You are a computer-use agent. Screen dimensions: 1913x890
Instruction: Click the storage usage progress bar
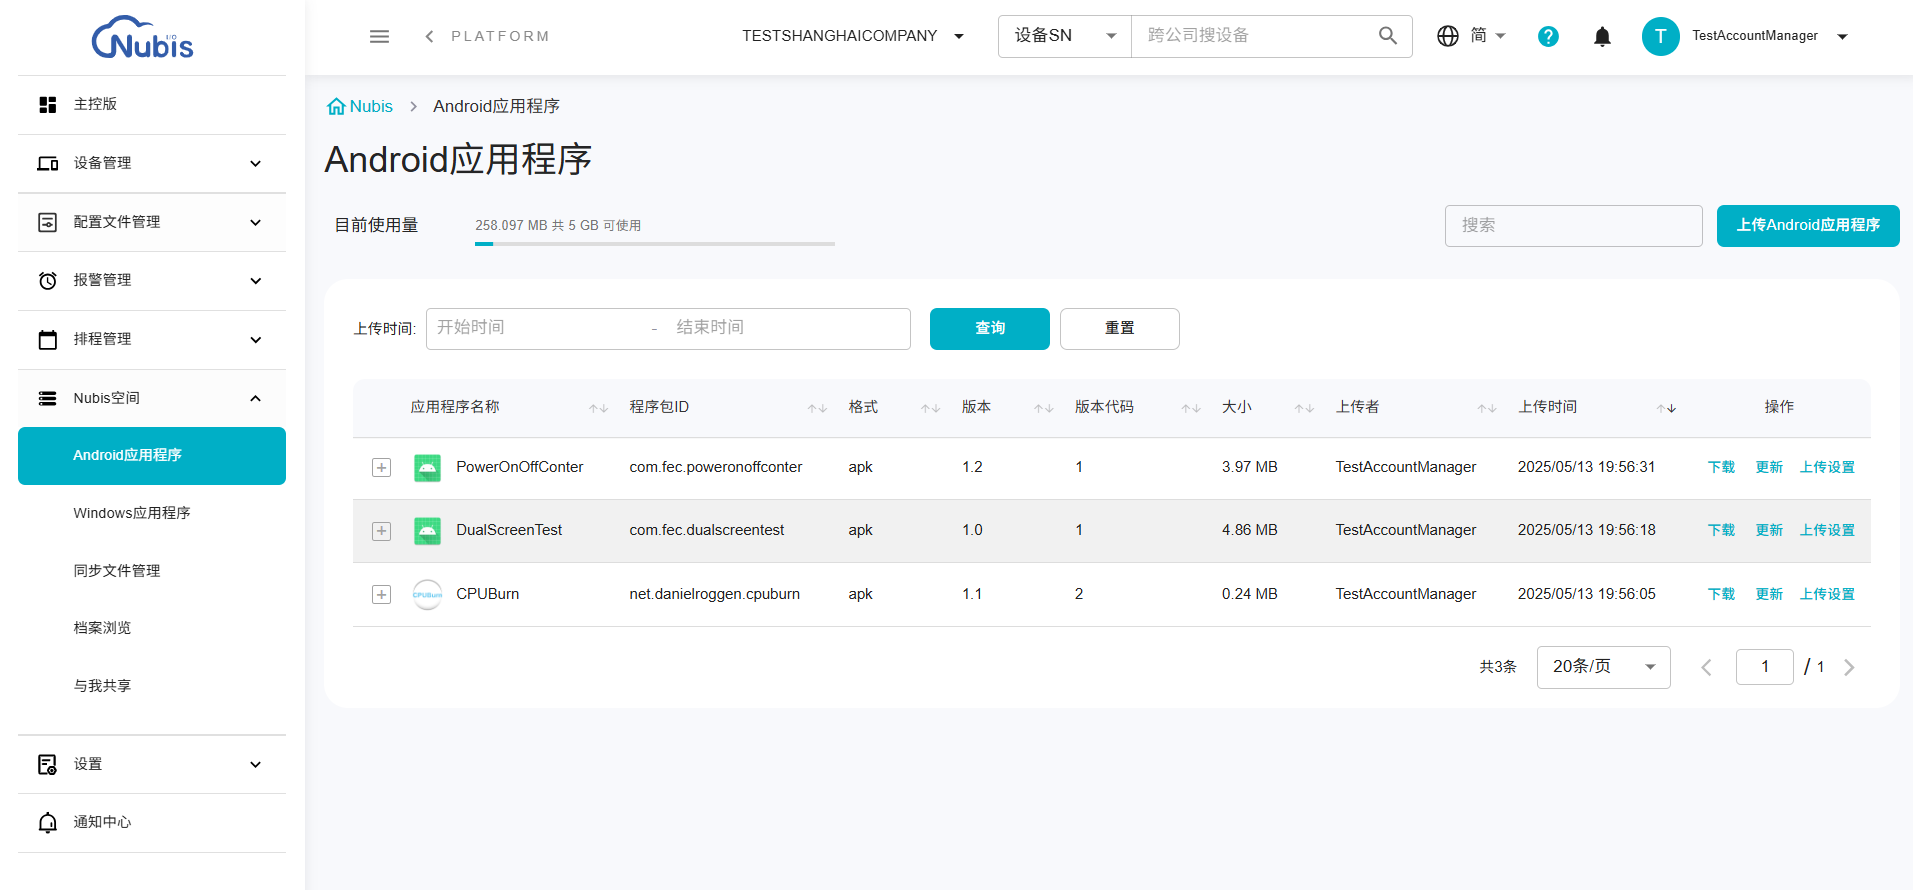655,244
